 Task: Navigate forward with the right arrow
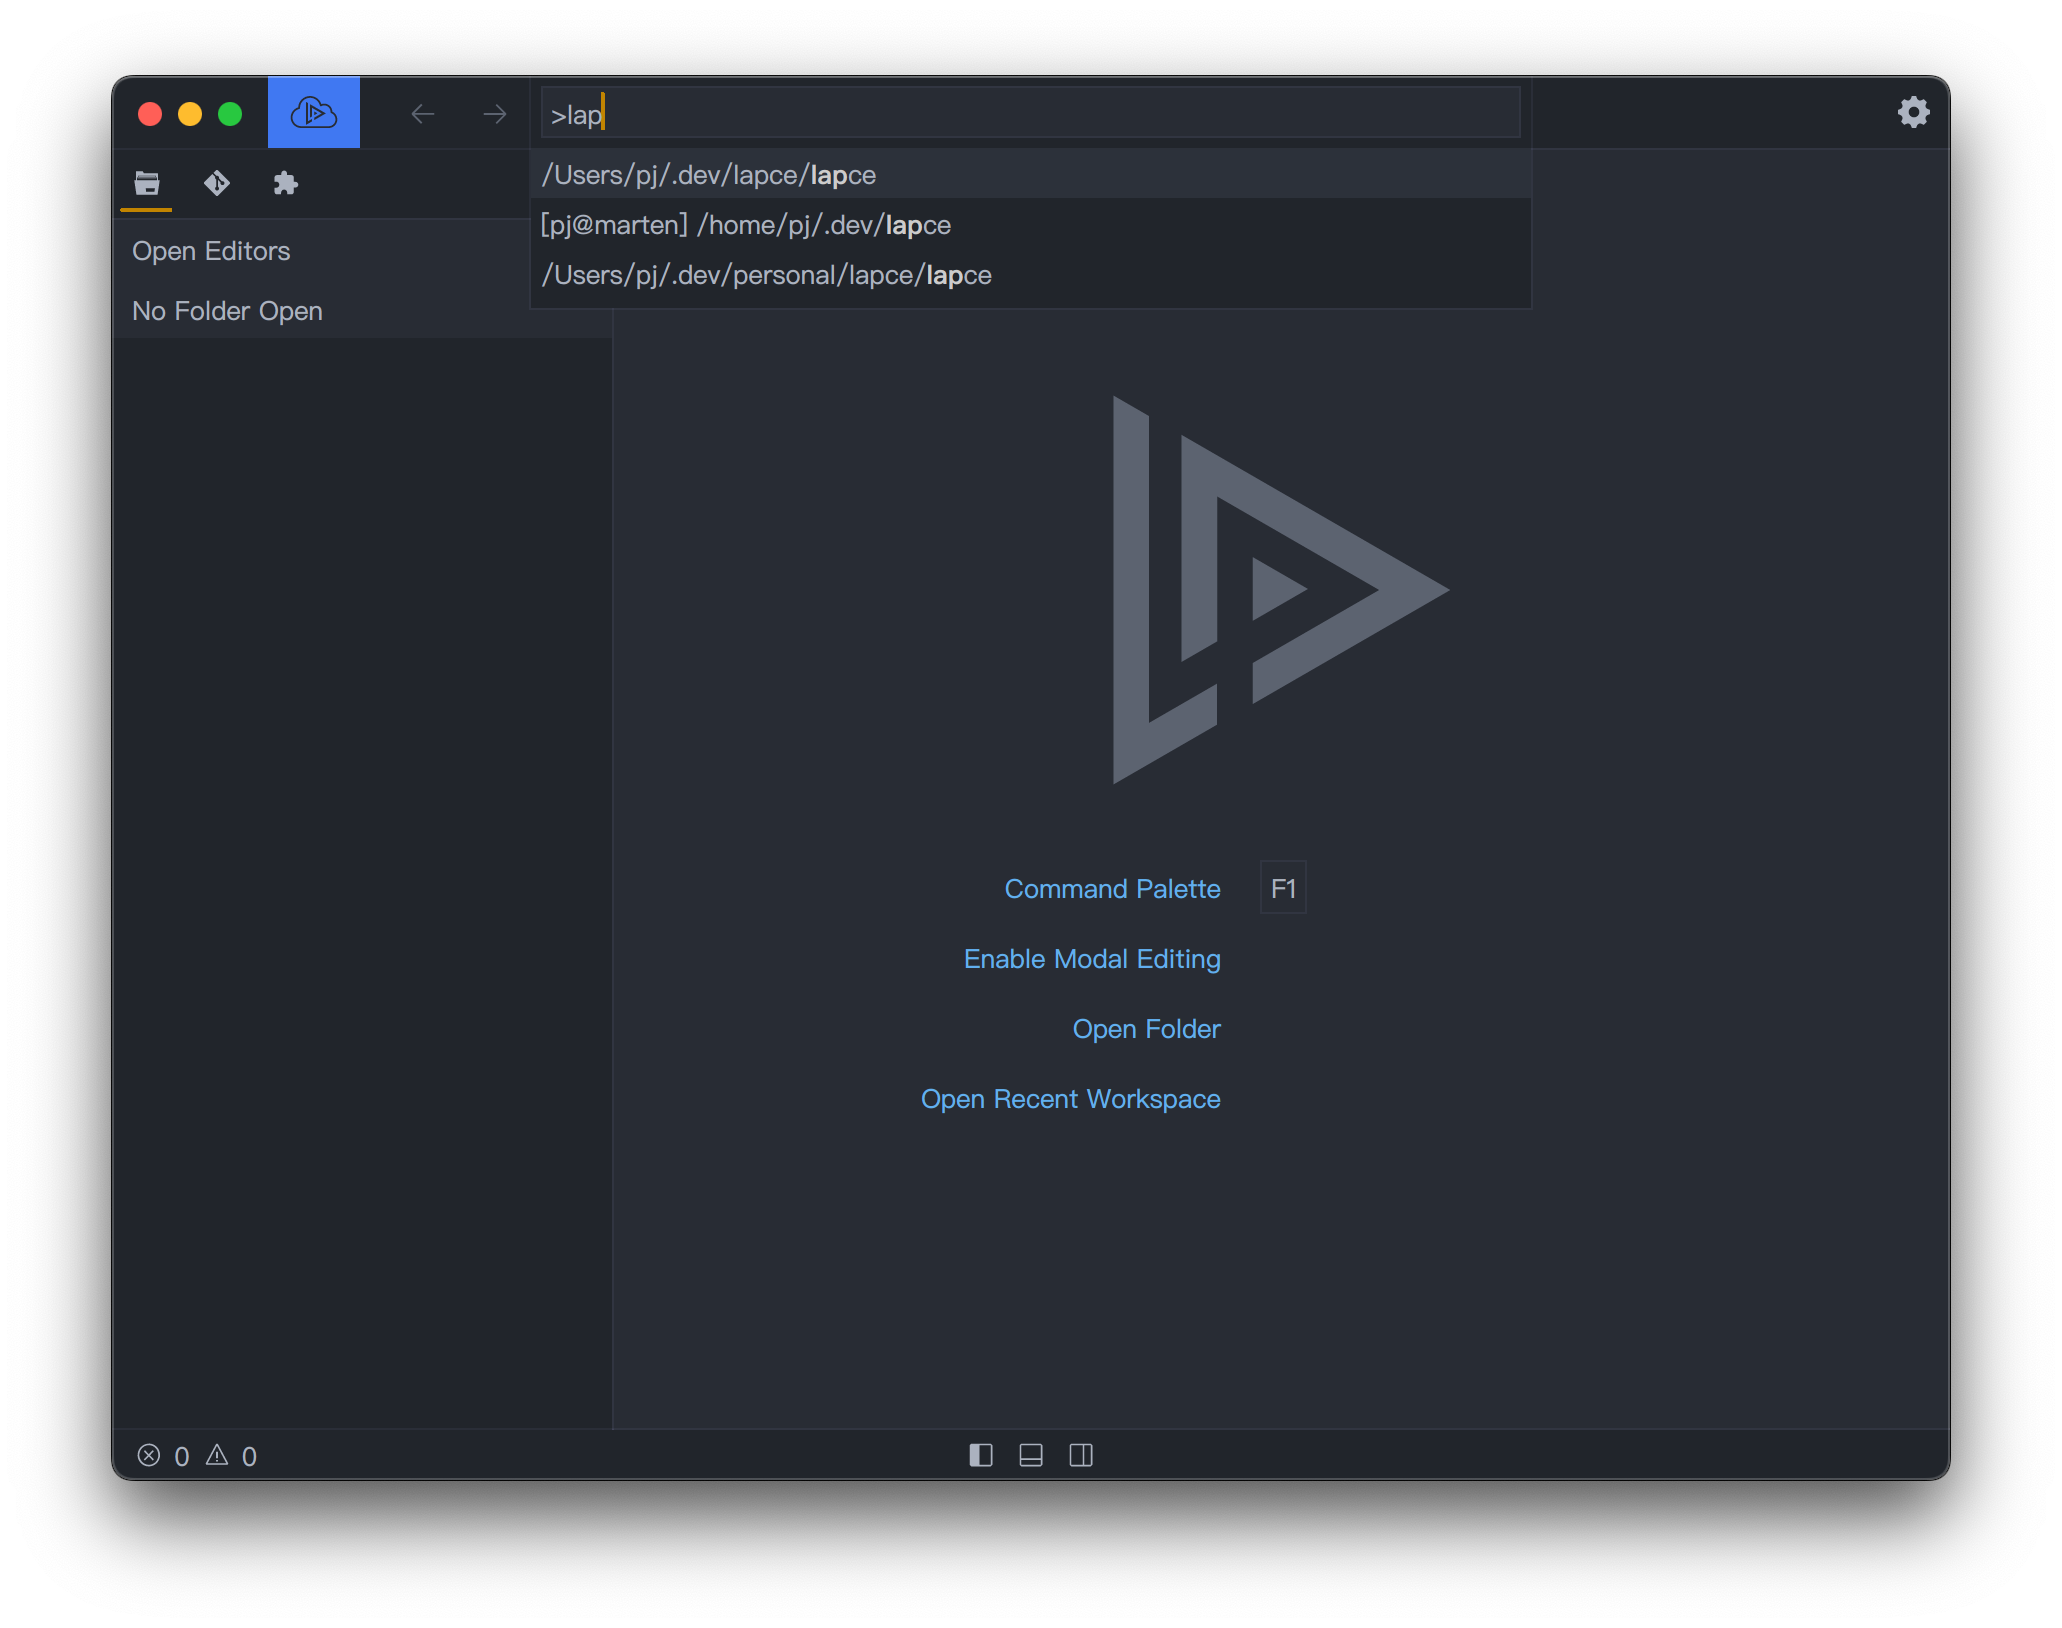click(x=494, y=114)
